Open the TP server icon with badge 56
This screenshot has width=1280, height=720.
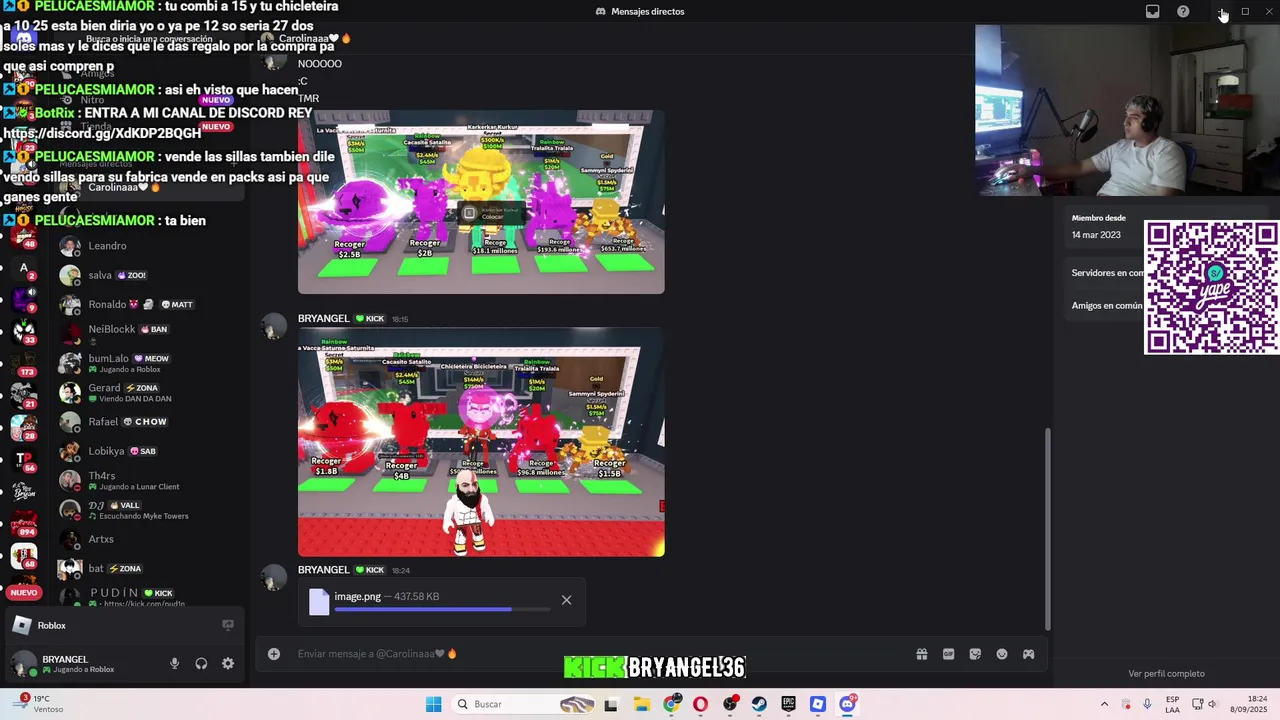coord(24,459)
